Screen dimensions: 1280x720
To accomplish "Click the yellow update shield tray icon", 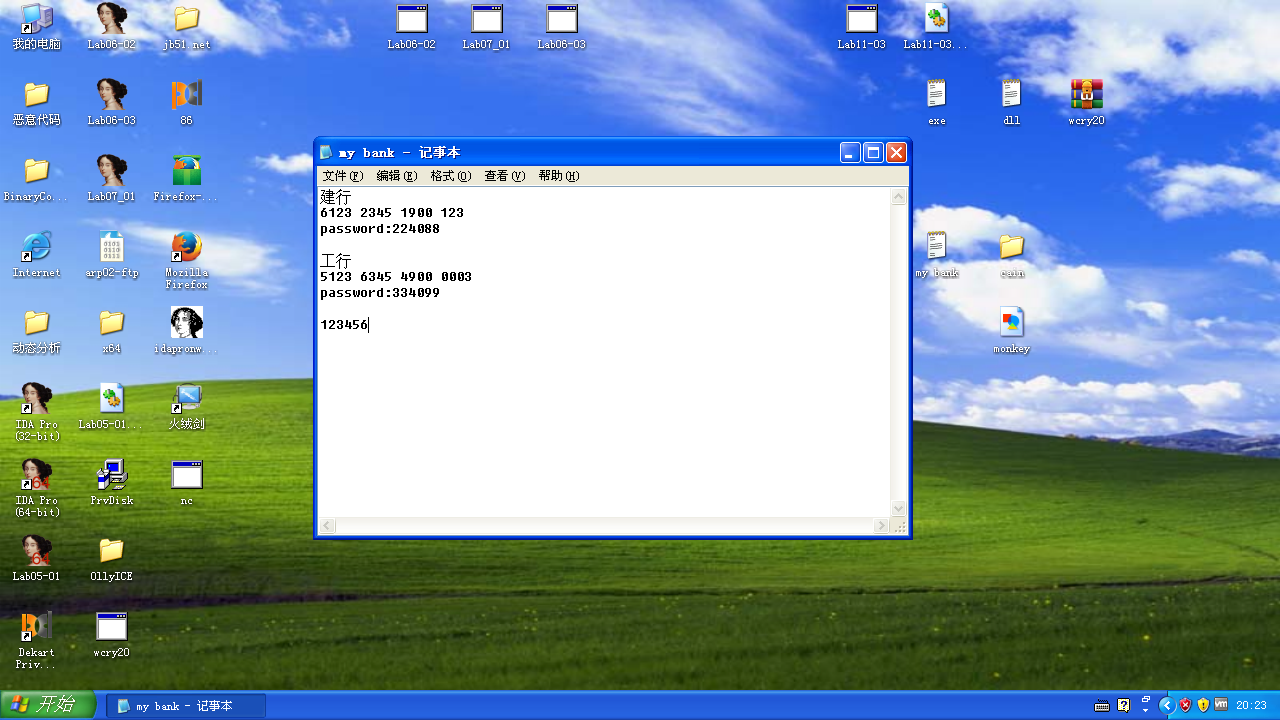I will coord(1203,706).
